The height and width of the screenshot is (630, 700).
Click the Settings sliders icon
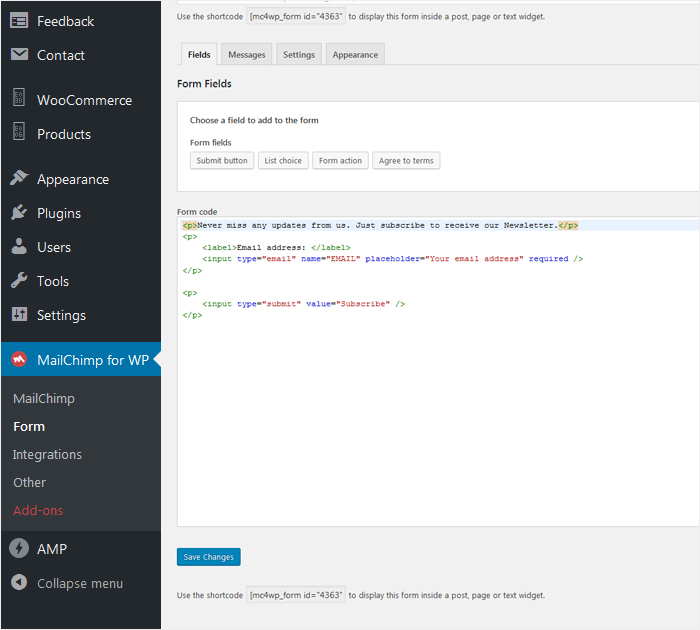point(19,314)
